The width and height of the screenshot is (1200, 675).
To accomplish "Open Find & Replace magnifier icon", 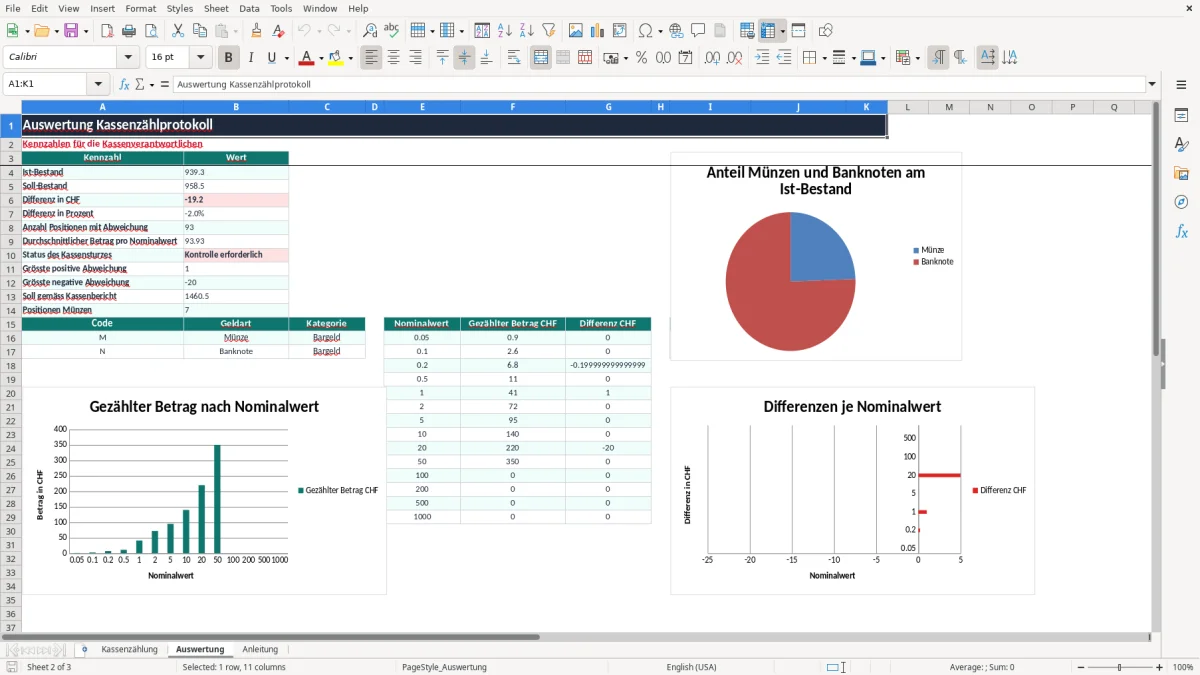I will [x=370, y=31].
